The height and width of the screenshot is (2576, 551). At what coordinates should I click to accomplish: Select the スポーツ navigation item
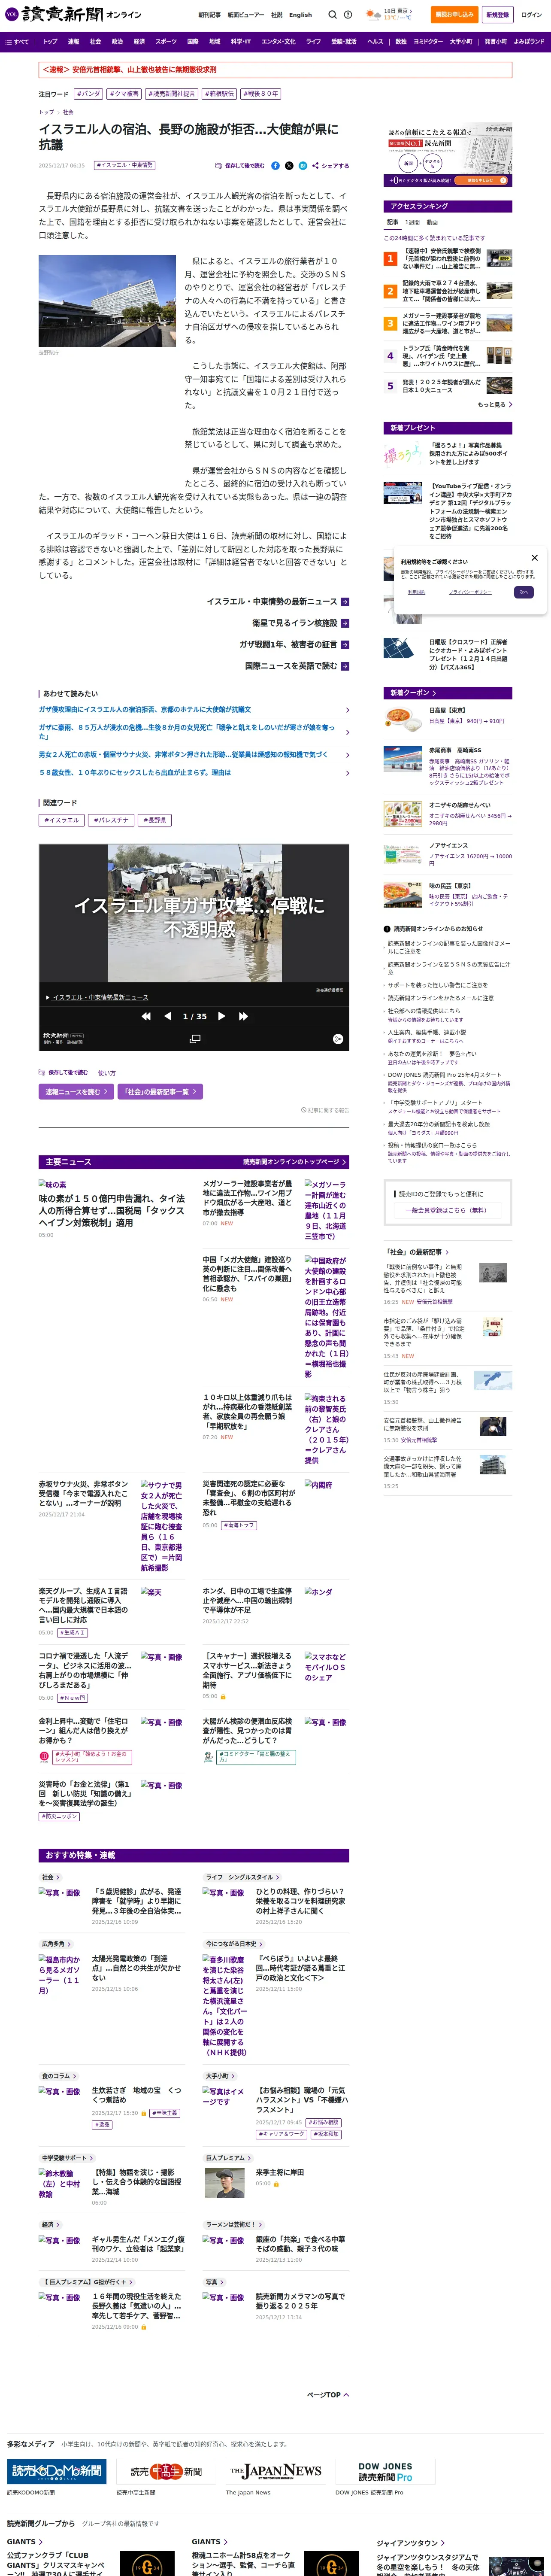click(166, 42)
